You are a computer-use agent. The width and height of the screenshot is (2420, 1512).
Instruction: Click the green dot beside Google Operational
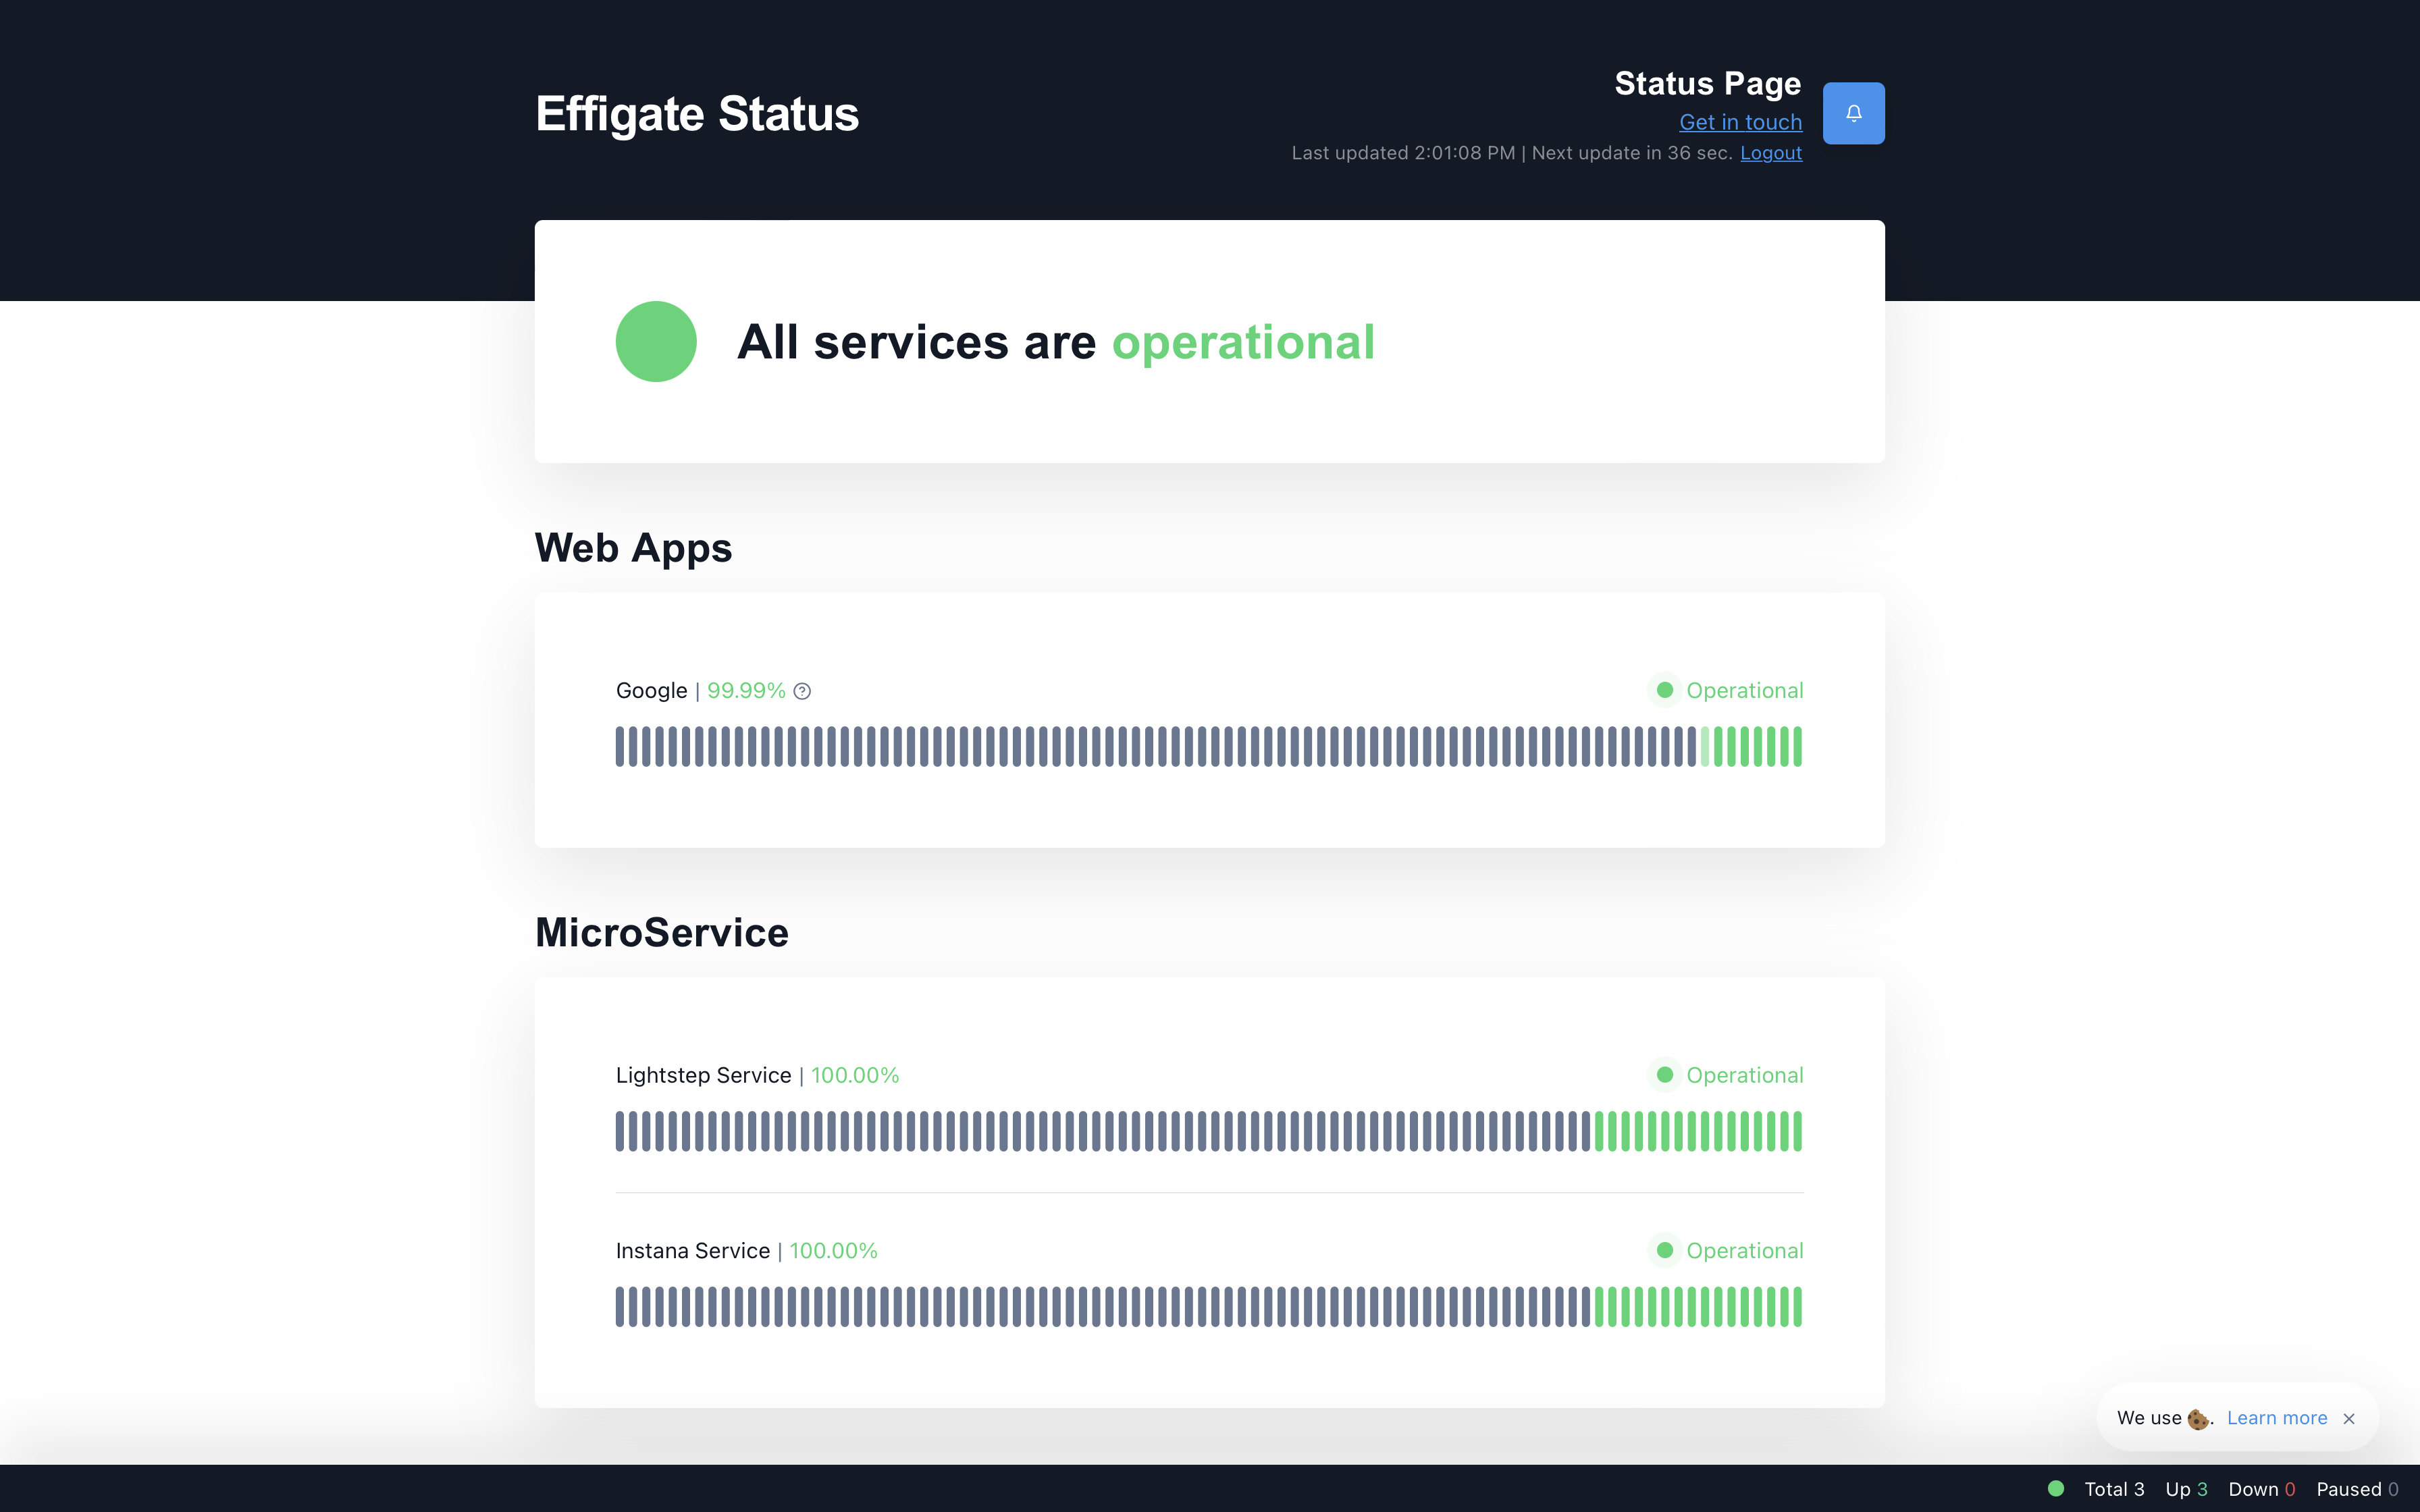(1665, 690)
